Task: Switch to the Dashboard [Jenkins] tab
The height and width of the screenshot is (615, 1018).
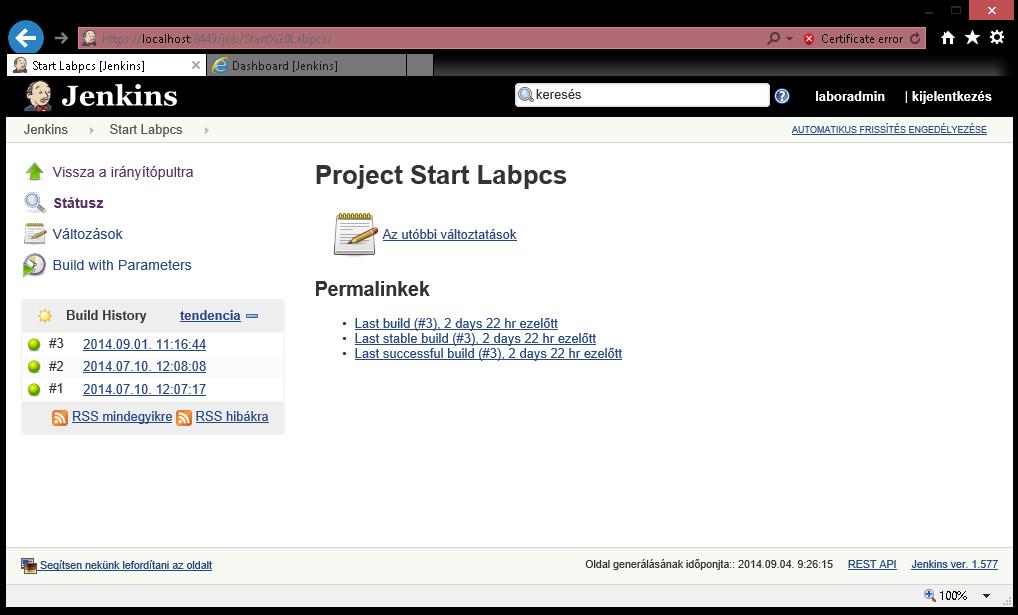Action: 306,66
